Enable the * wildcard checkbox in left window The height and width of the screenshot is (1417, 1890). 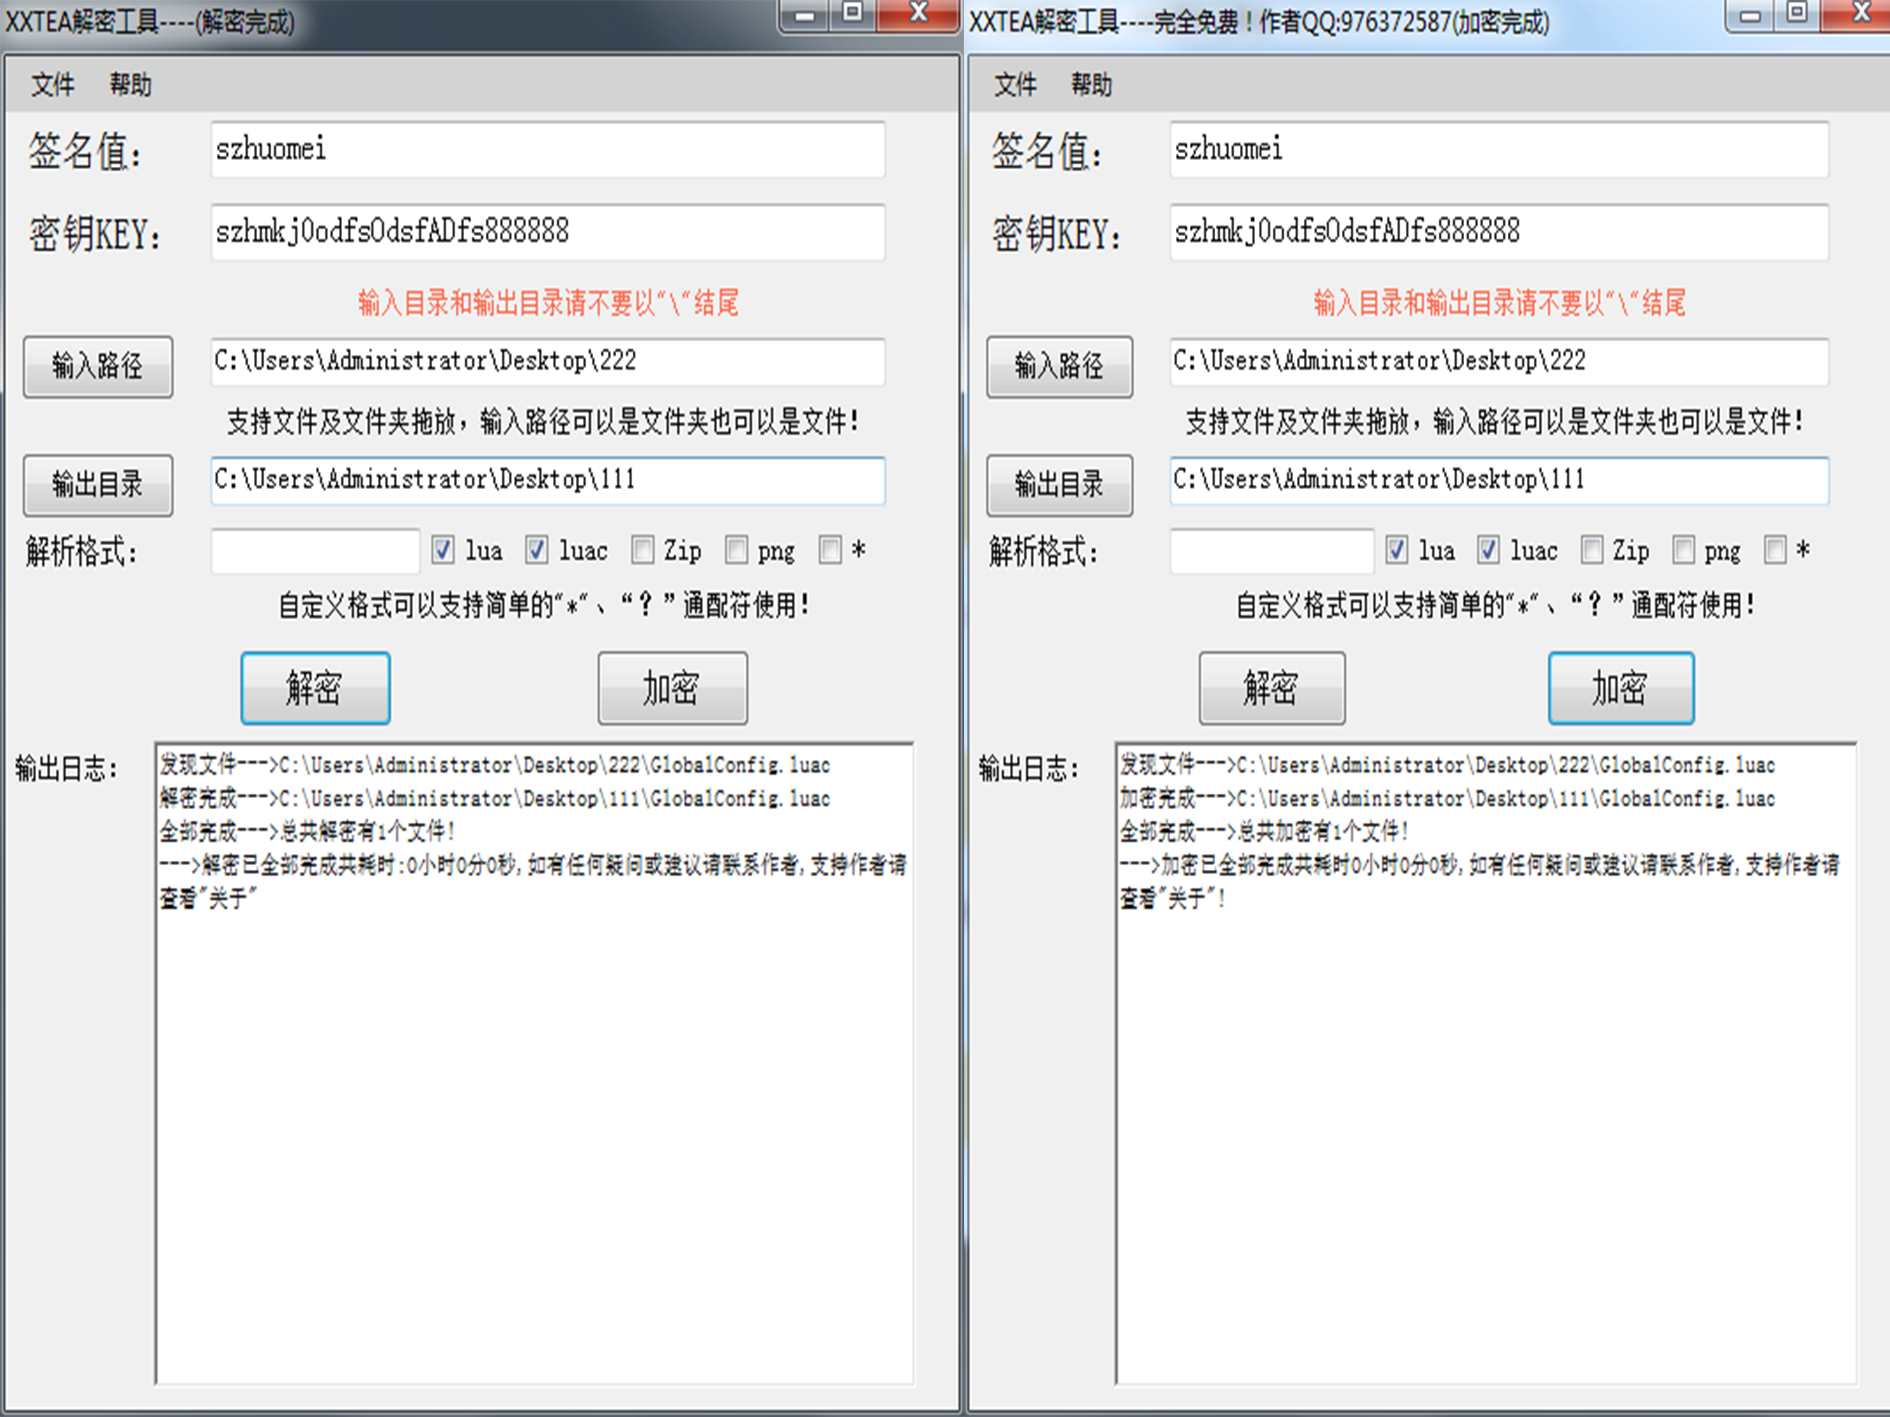pos(830,550)
